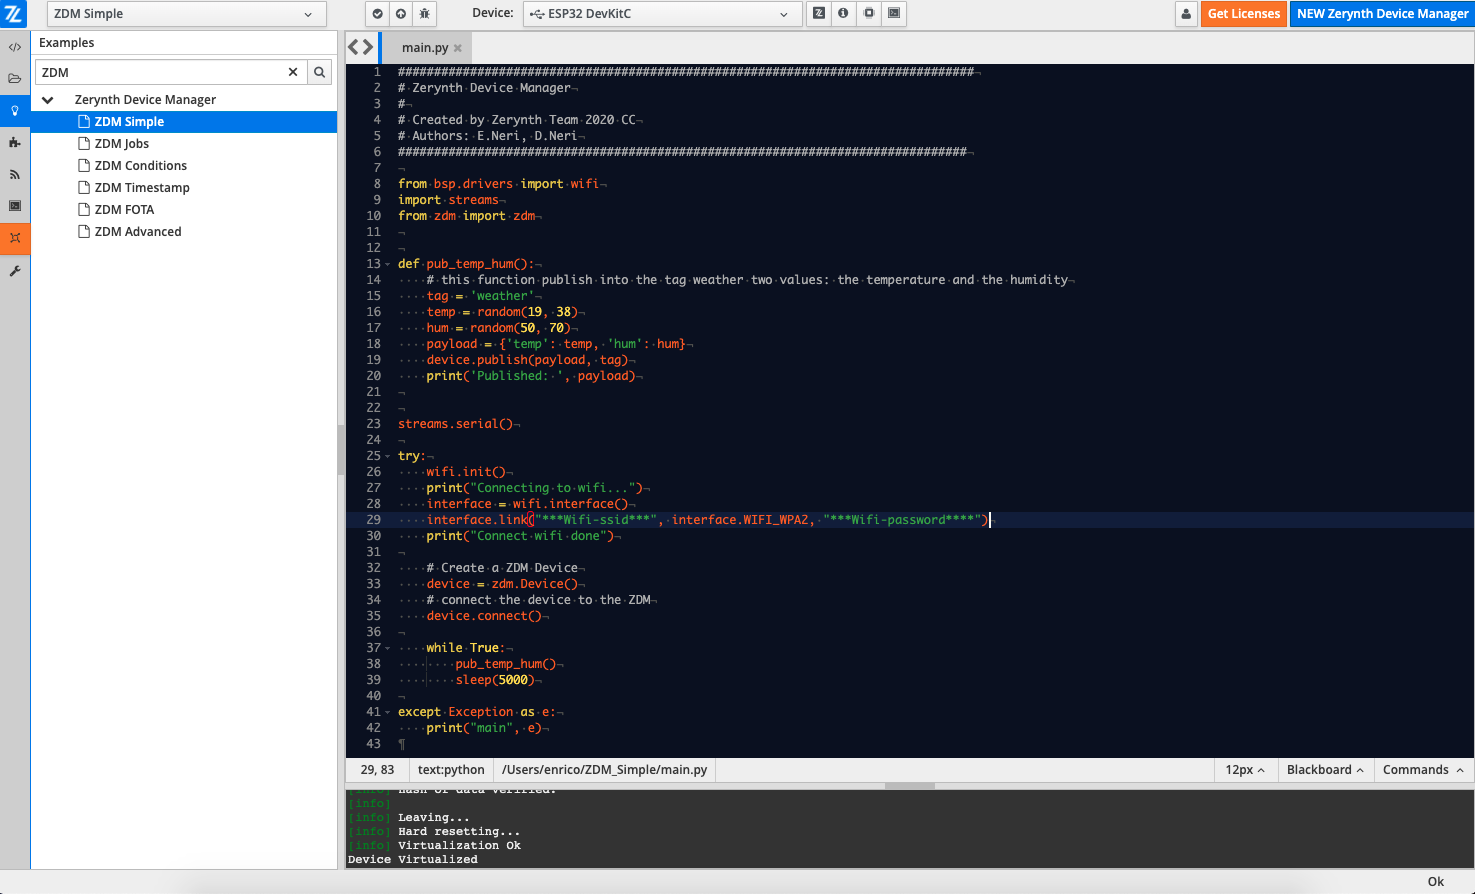Fold the try block at line 25
Image resolution: width=1475 pixels, height=894 pixels.
pyautogui.click(x=388, y=456)
